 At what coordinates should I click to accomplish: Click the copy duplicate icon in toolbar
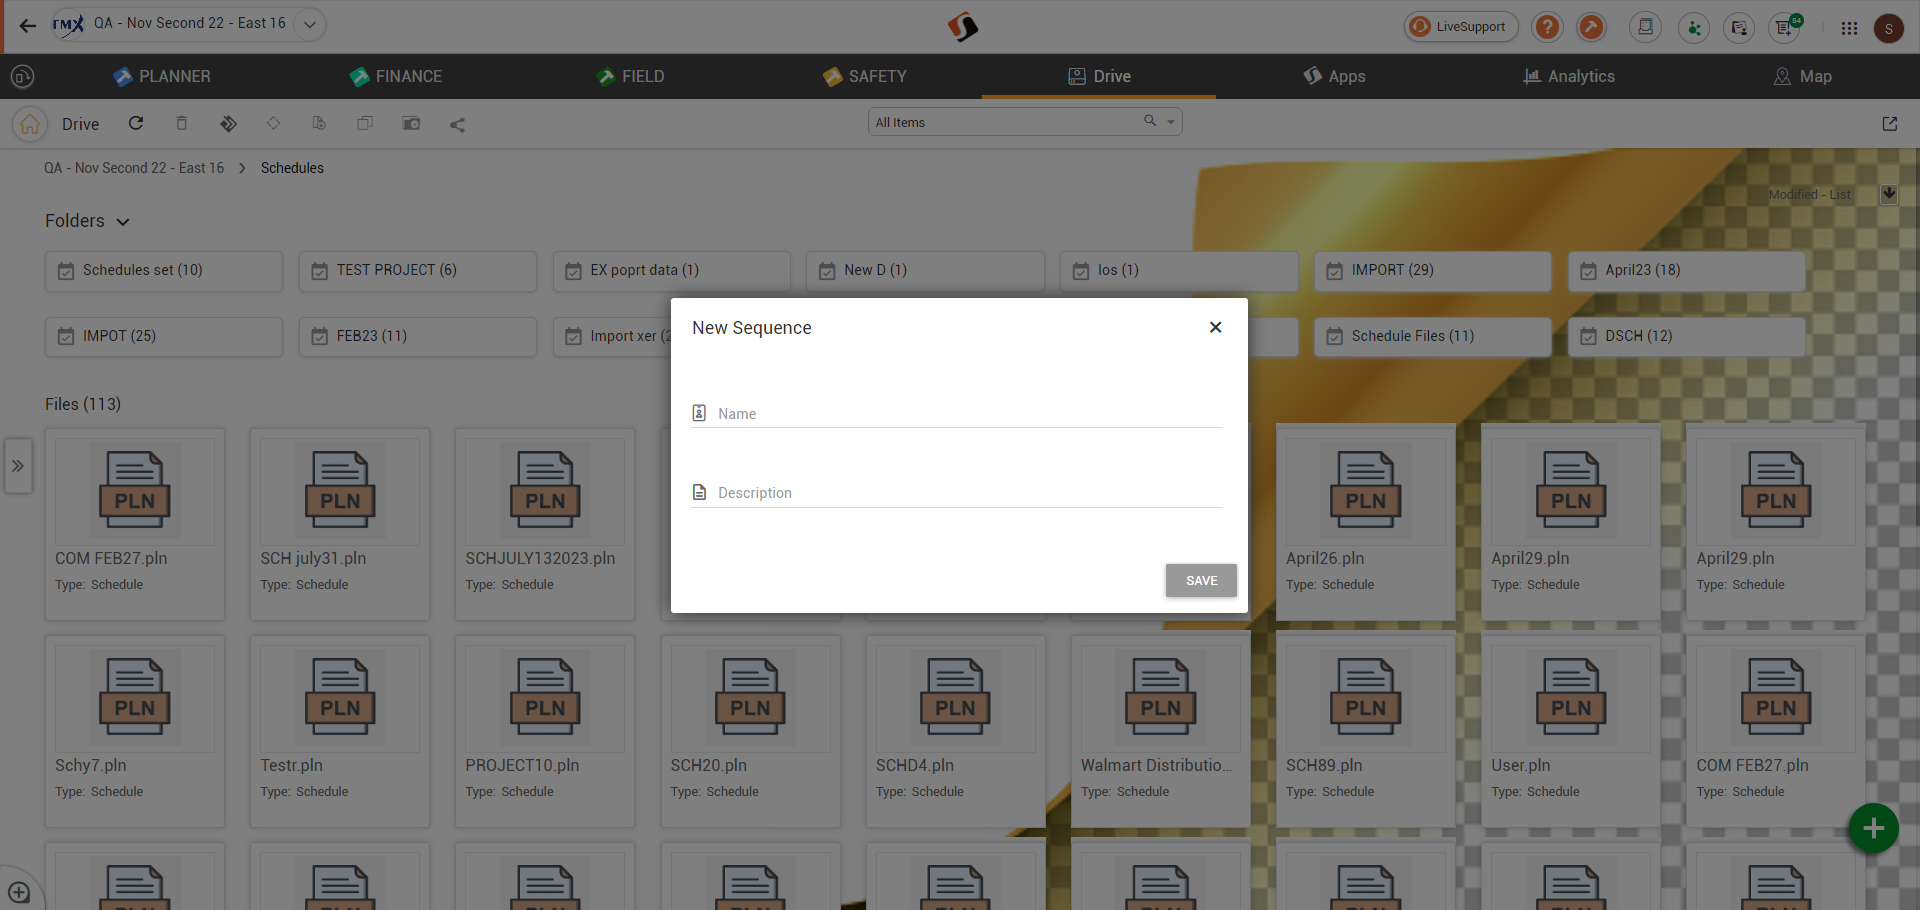[x=365, y=123]
